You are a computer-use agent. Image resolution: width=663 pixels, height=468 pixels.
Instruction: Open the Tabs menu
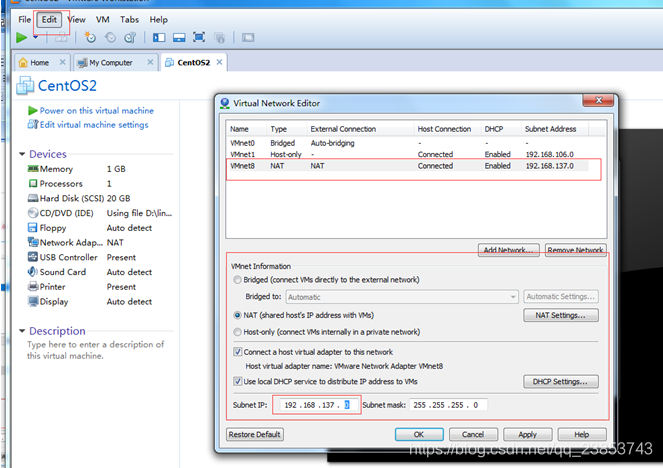(x=129, y=19)
